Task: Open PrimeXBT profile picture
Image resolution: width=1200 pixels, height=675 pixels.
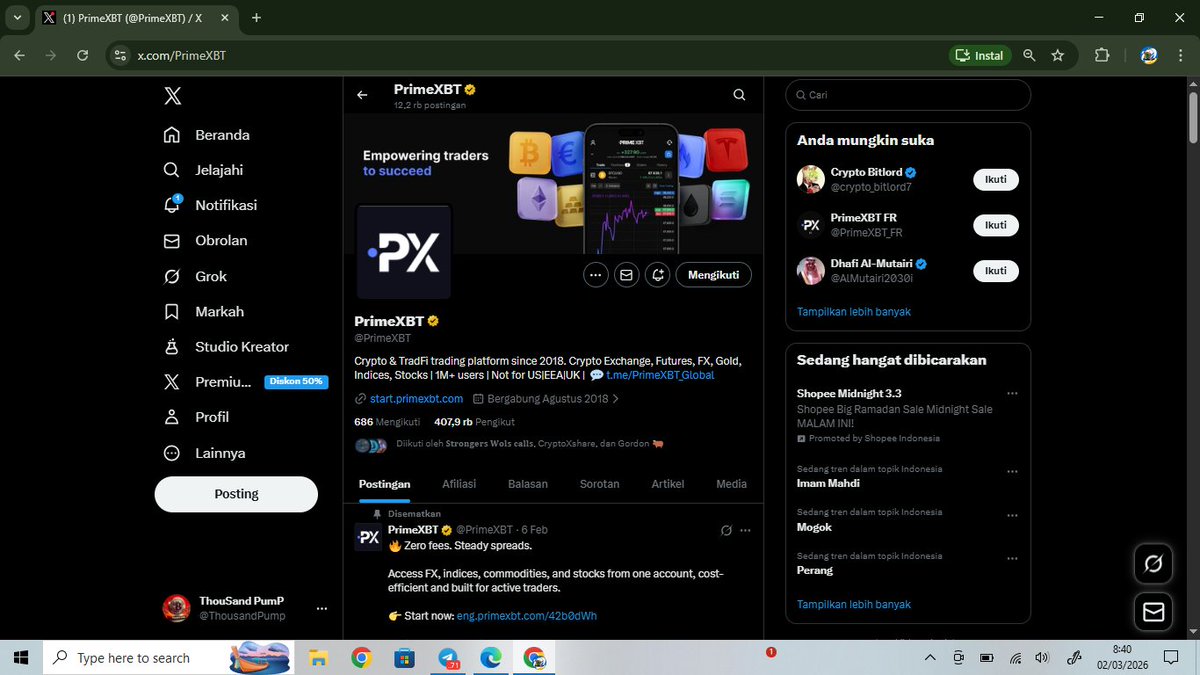Action: pyautogui.click(x=404, y=252)
